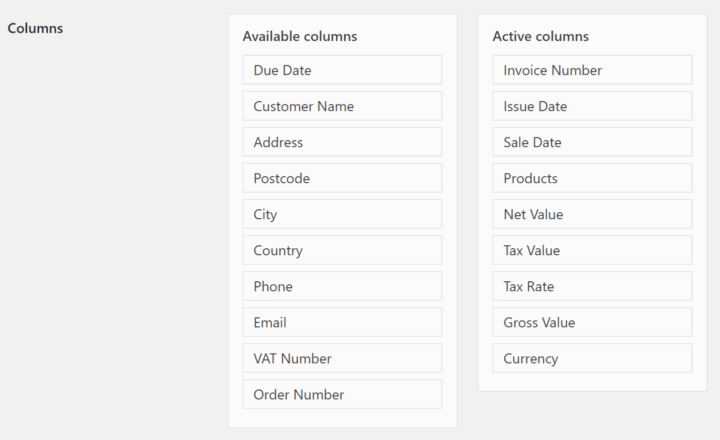Choose the Country available column
This screenshot has height=440, width=720.
(x=342, y=250)
